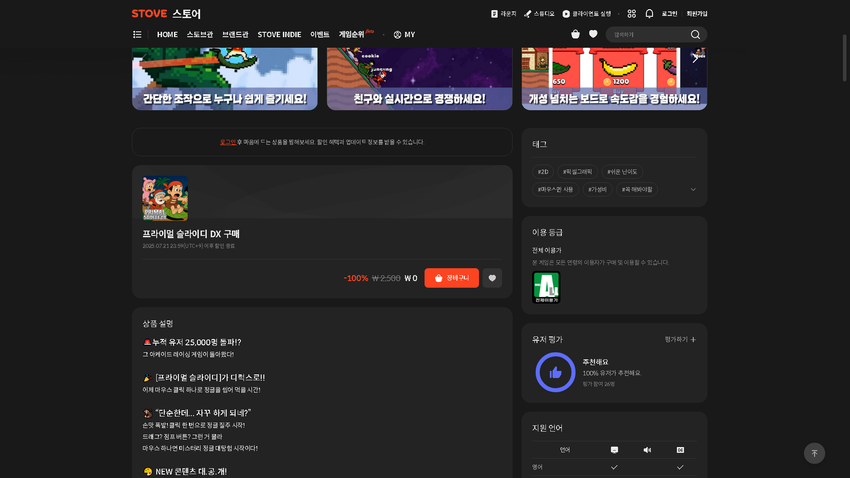Click the 로그인 link in the header
The image size is (850, 478).
pos(669,14)
